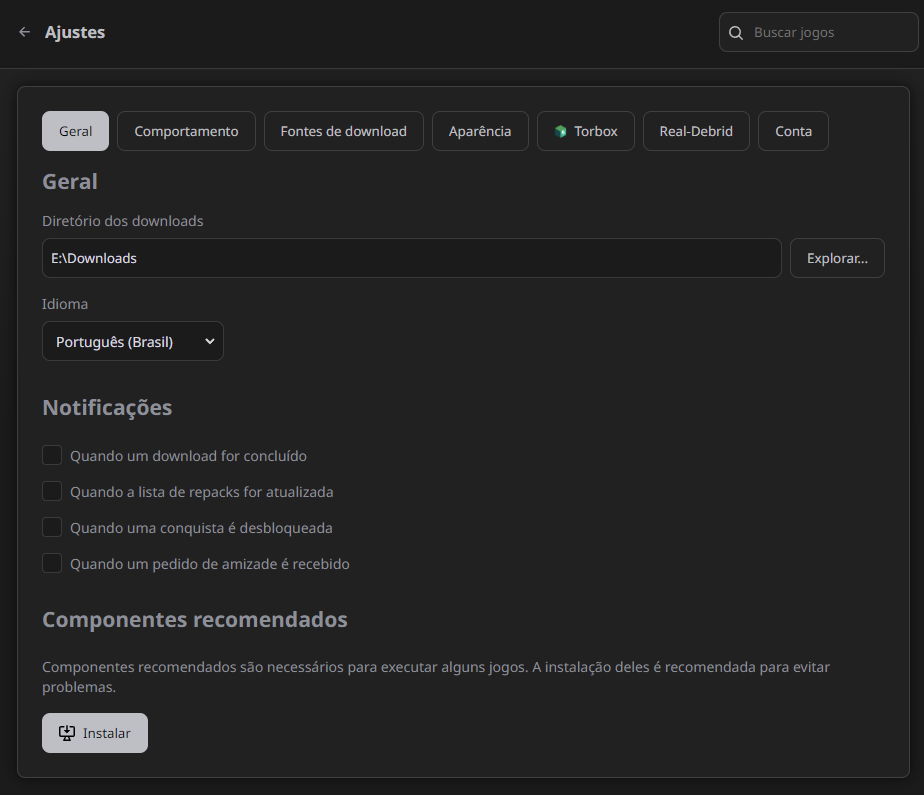Image resolution: width=924 pixels, height=795 pixels.
Task: Enable notification when download is concluded
Action: [x=52, y=456]
